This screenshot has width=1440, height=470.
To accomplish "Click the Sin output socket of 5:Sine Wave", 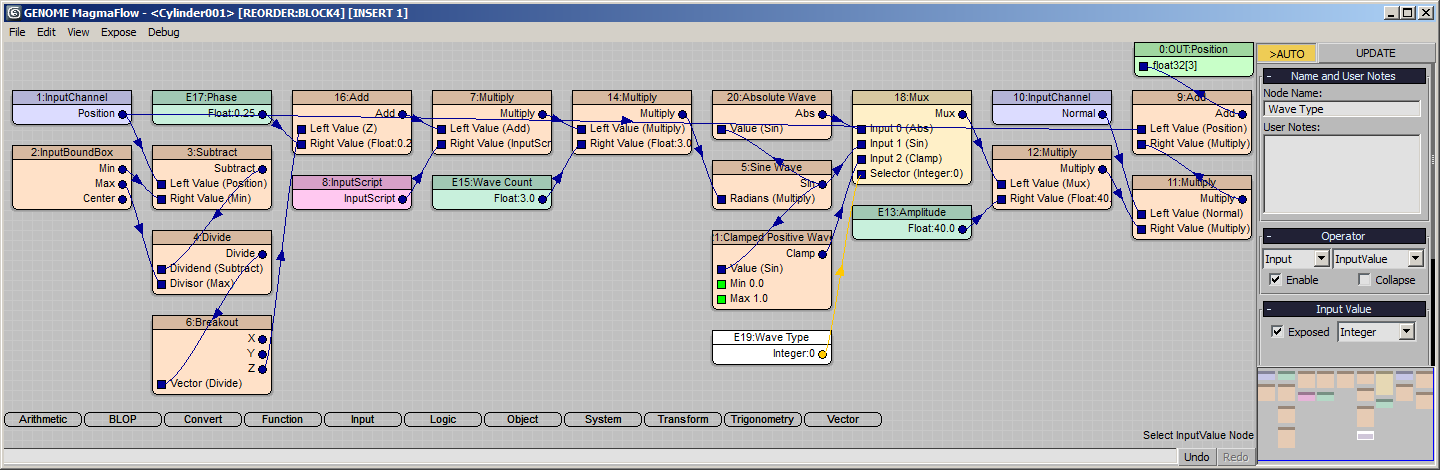I will pos(823,184).
